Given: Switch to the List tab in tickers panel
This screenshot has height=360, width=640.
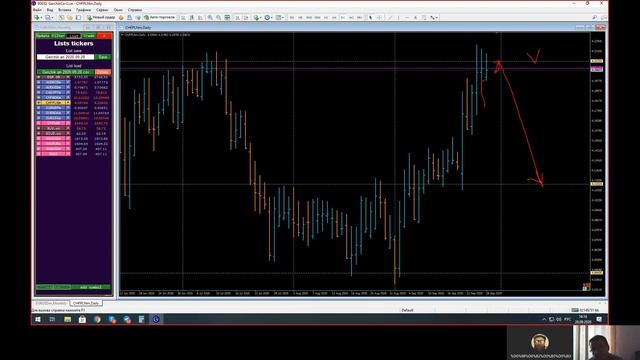Looking at the screenshot, I should click(x=73, y=36).
